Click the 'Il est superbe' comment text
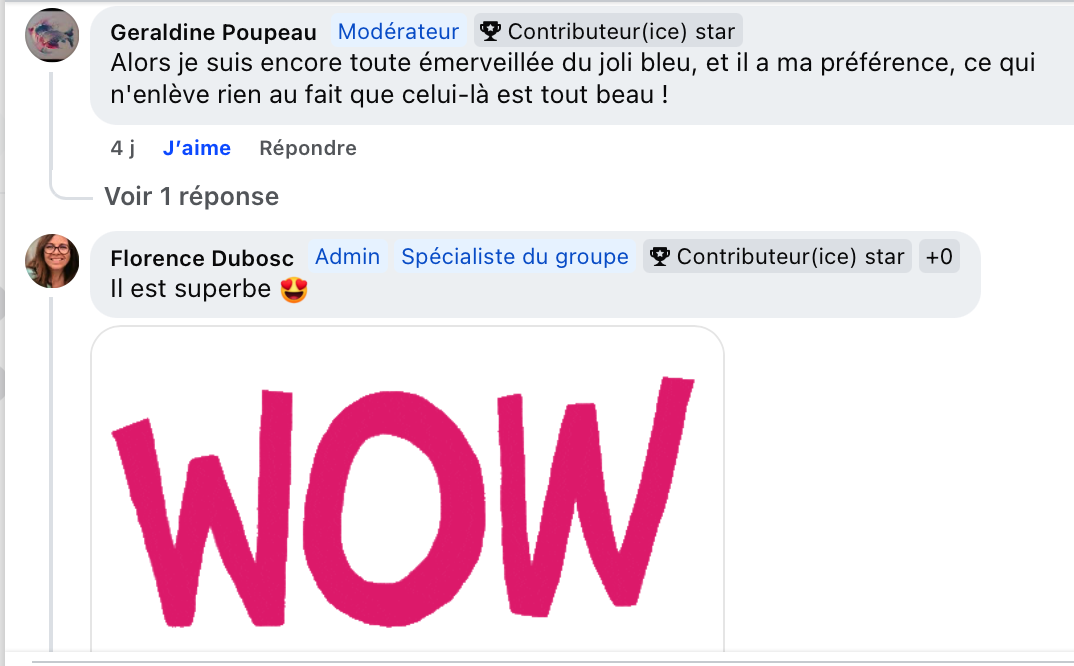1074x666 pixels. (191, 289)
